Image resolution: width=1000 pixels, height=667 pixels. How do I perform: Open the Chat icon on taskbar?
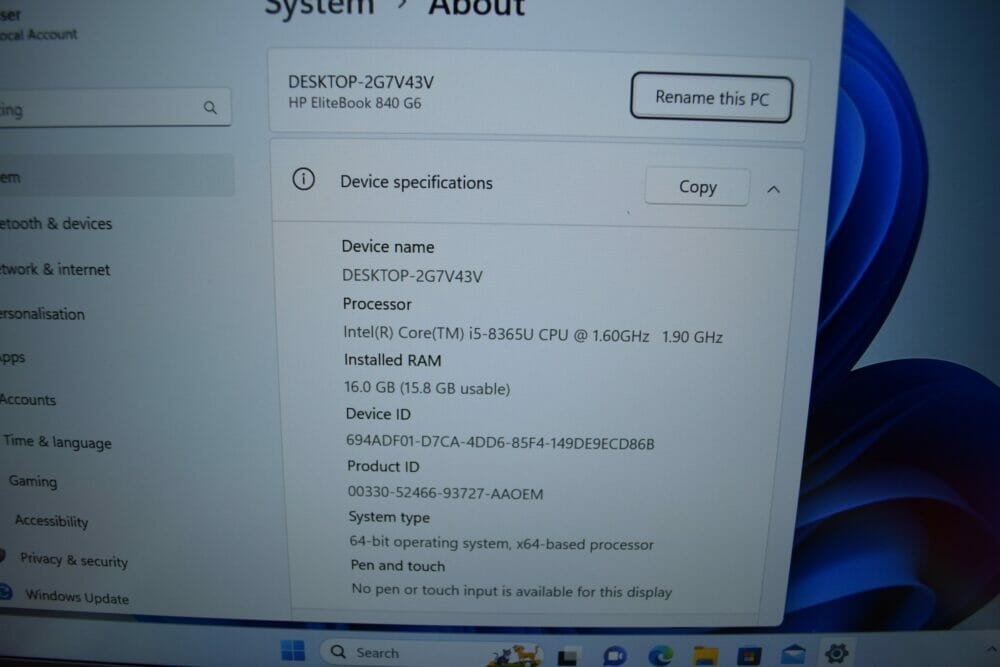pyautogui.click(x=614, y=655)
